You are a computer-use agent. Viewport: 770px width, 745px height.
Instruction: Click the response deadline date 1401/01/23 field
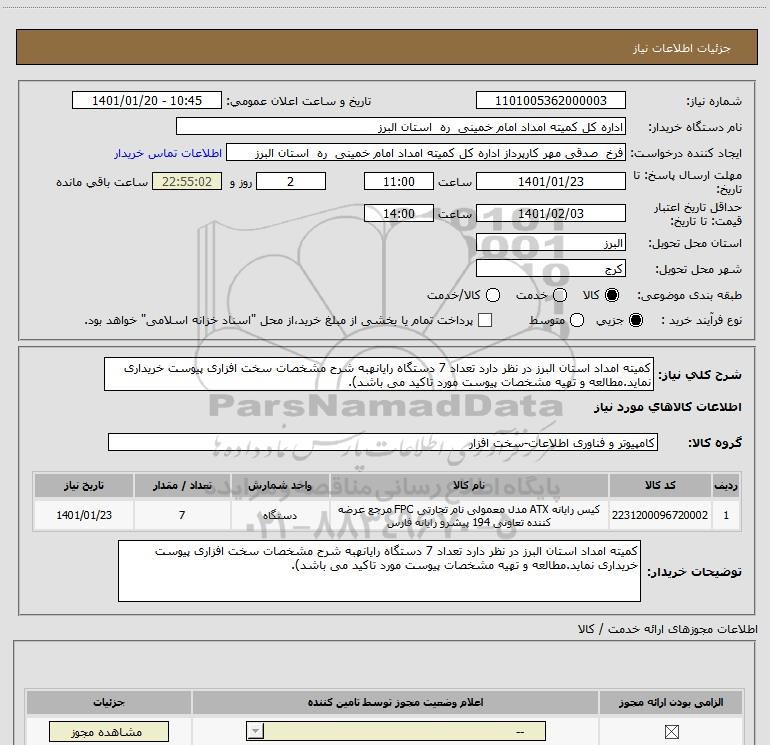coord(550,181)
